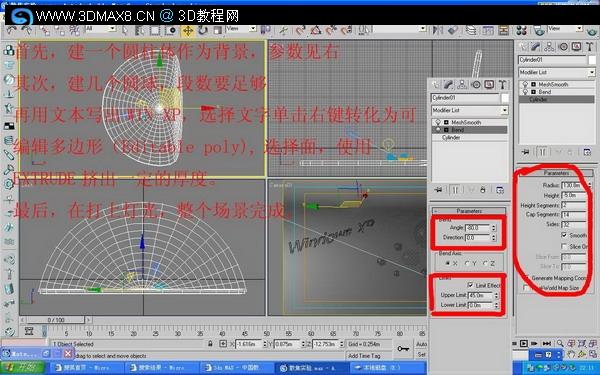Toggle the Real-World Map Size checkbox
The width and height of the screenshot is (600, 375).
(526, 288)
